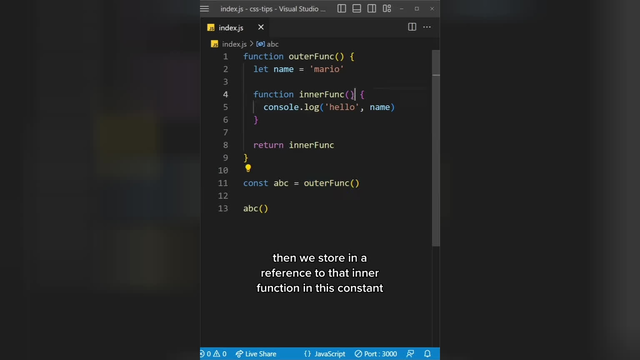Minimize the Visual Studio Code window
The image size is (640, 360).
(x=402, y=9)
